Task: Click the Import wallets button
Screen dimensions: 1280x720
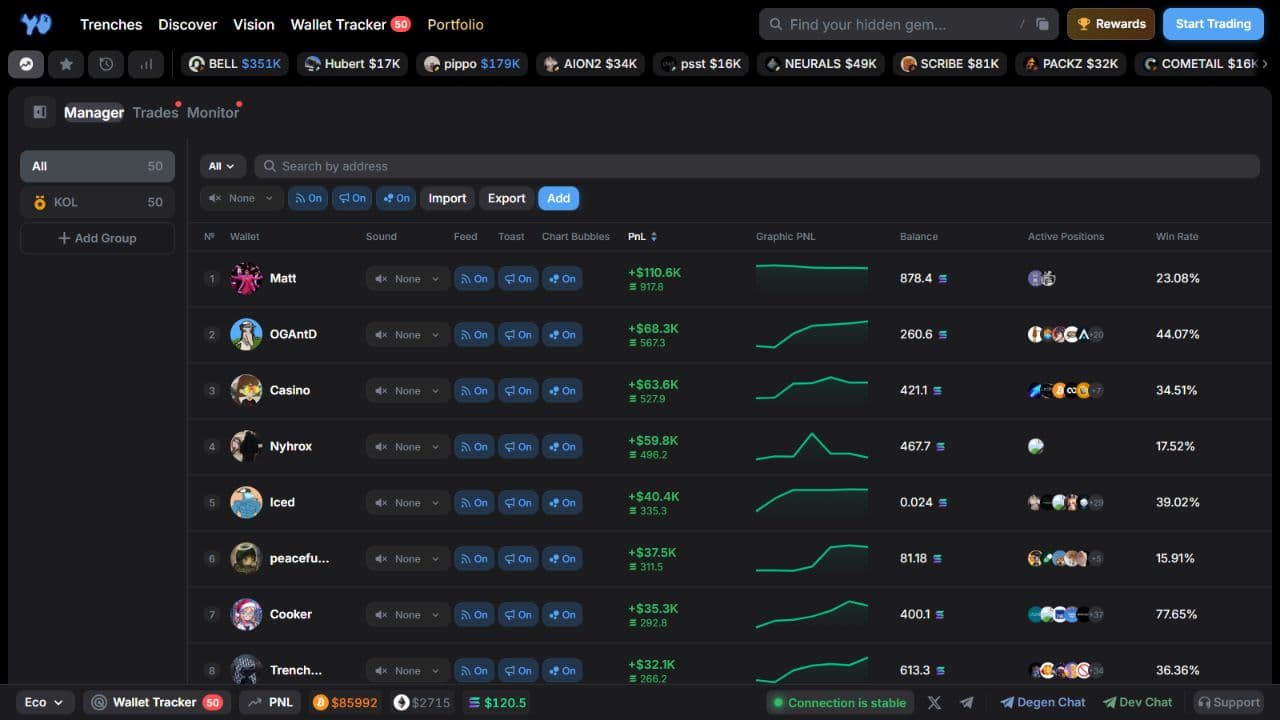Action: point(447,198)
